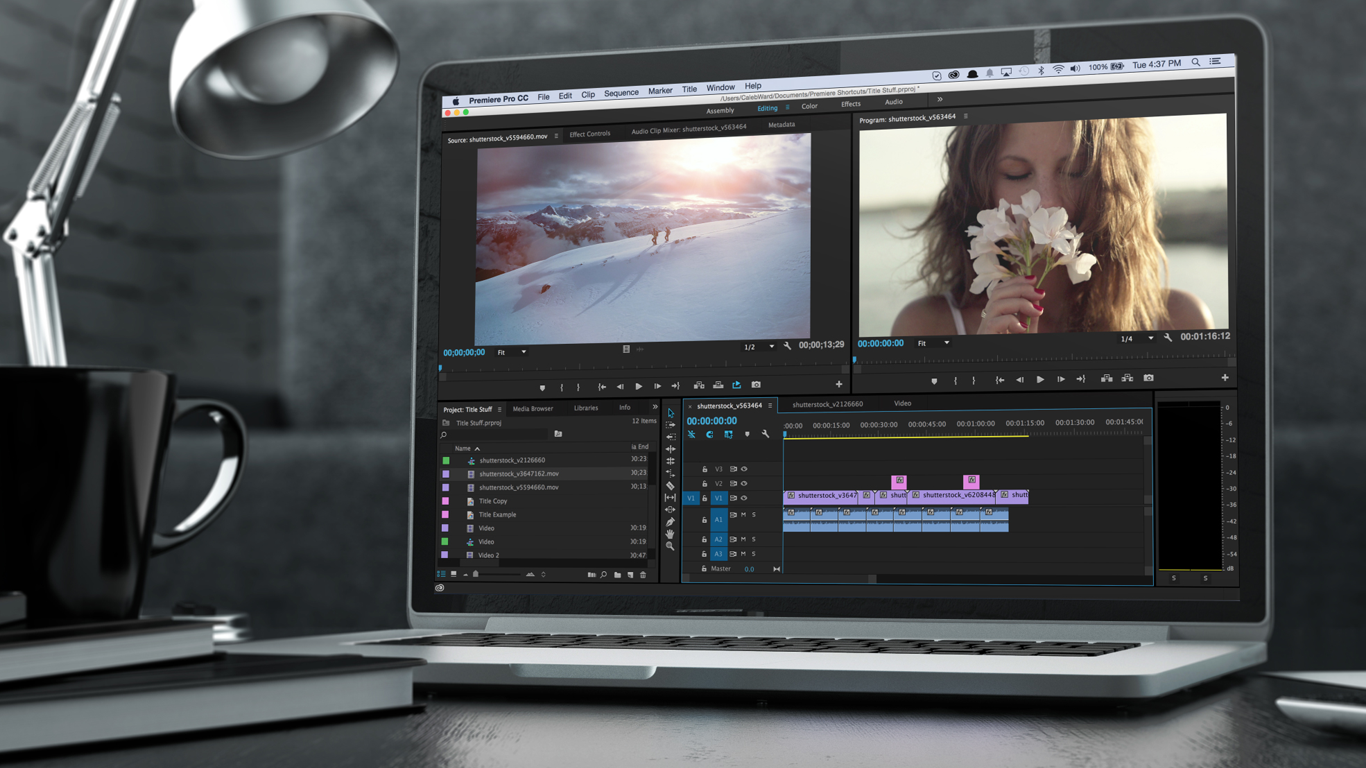This screenshot has height=768, width=1366.
Task: Add marker in timeline header
Action: (x=747, y=435)
